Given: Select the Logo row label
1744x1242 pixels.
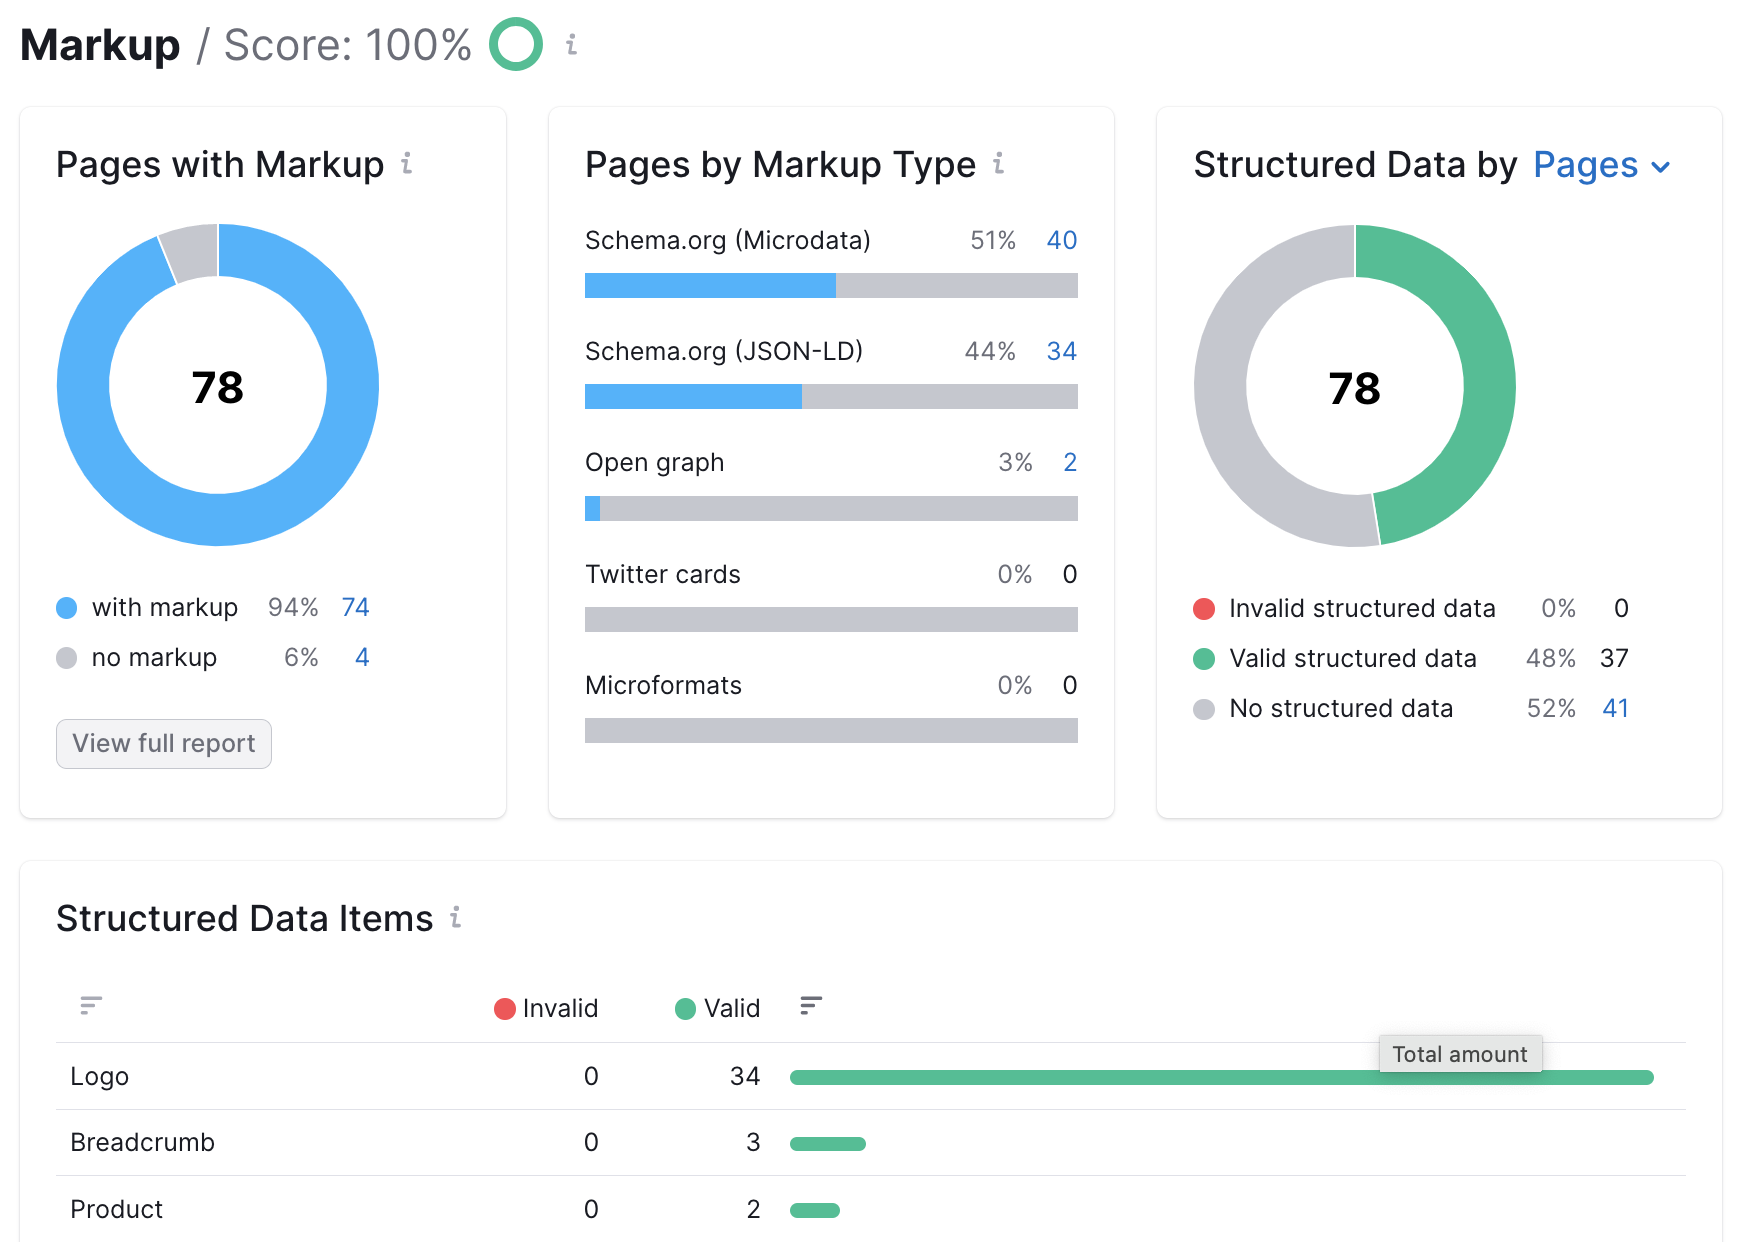Looking at the screenshot, I should coord(99,1076).
